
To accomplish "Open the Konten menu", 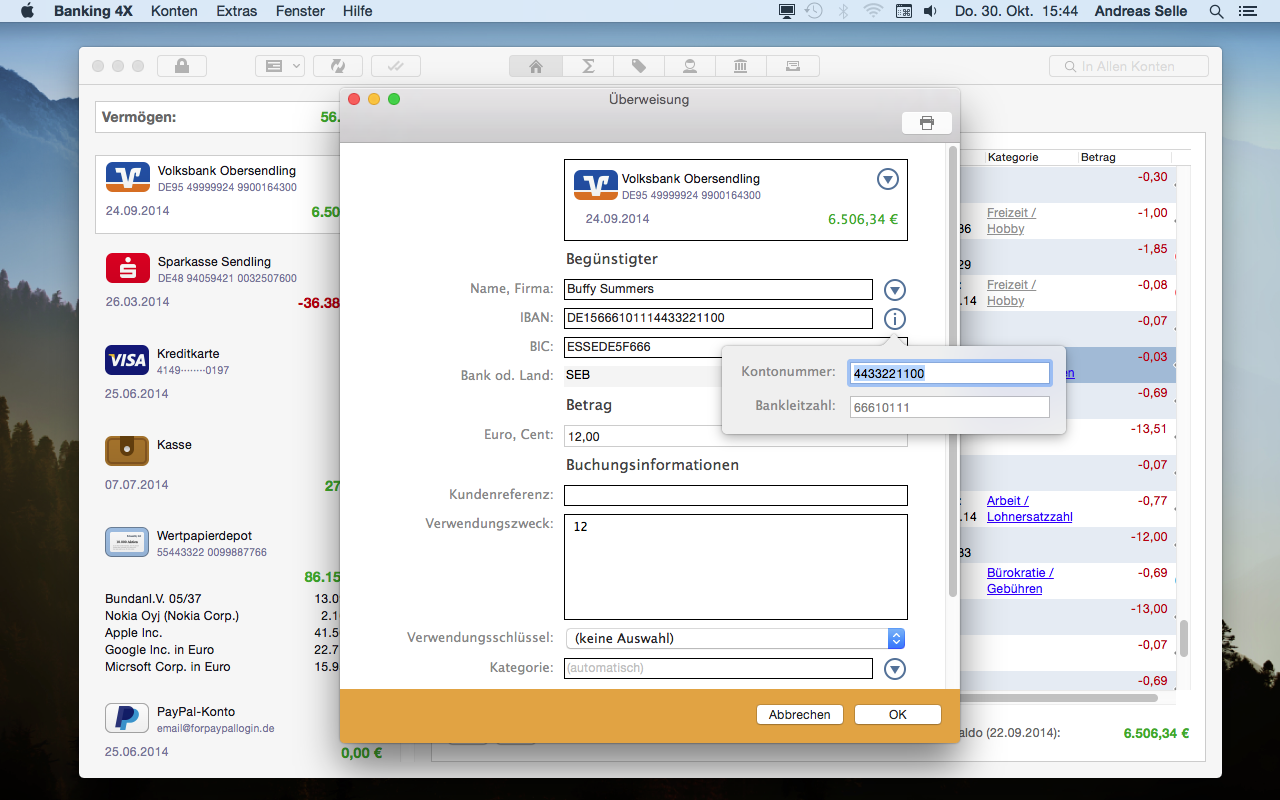I will tap(174, 11).
